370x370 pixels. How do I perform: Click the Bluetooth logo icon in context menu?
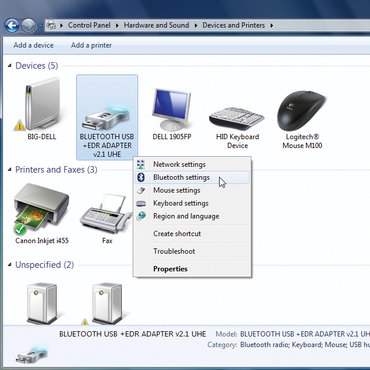[141, 177]
